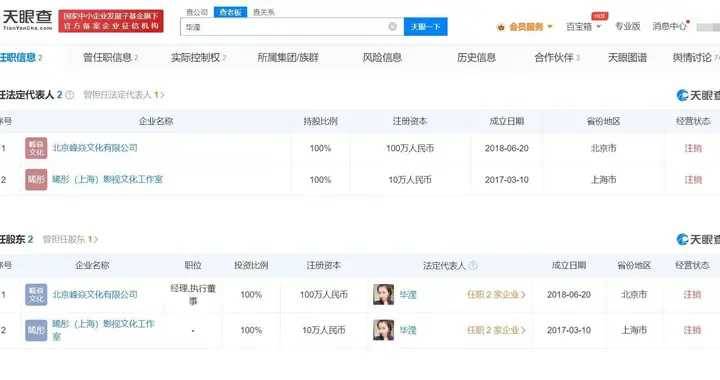Switch to the 天眼图谱 tab

(627, 57)
